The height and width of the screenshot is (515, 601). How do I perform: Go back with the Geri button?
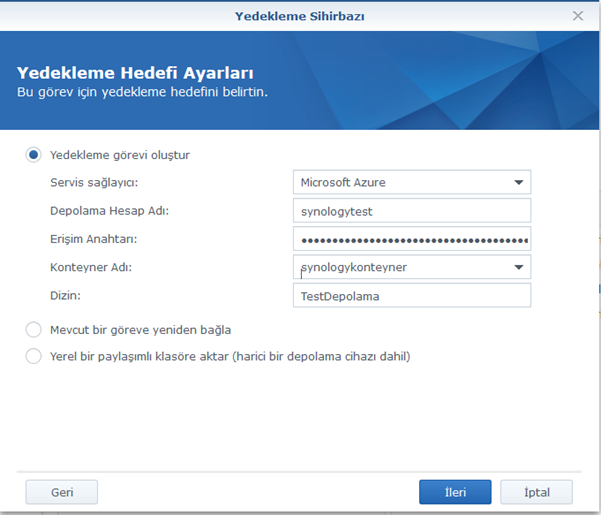tap(62, 492)
